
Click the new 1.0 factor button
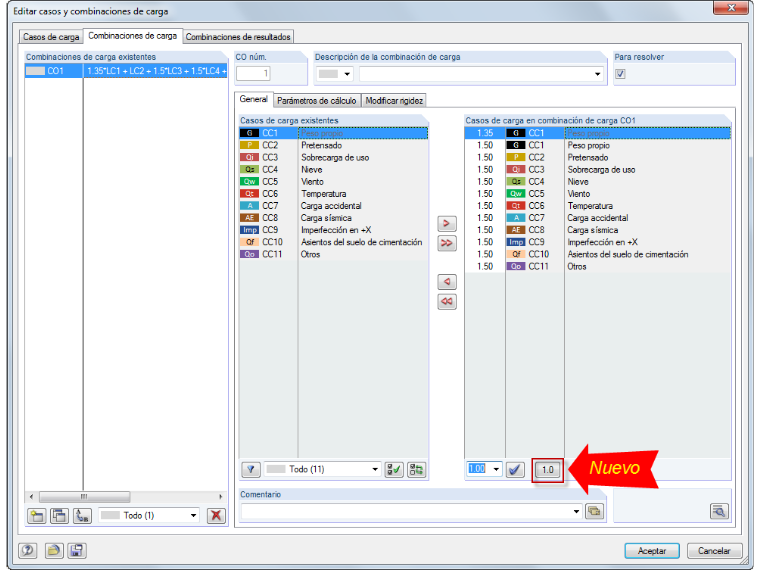[x=547, y=470]
